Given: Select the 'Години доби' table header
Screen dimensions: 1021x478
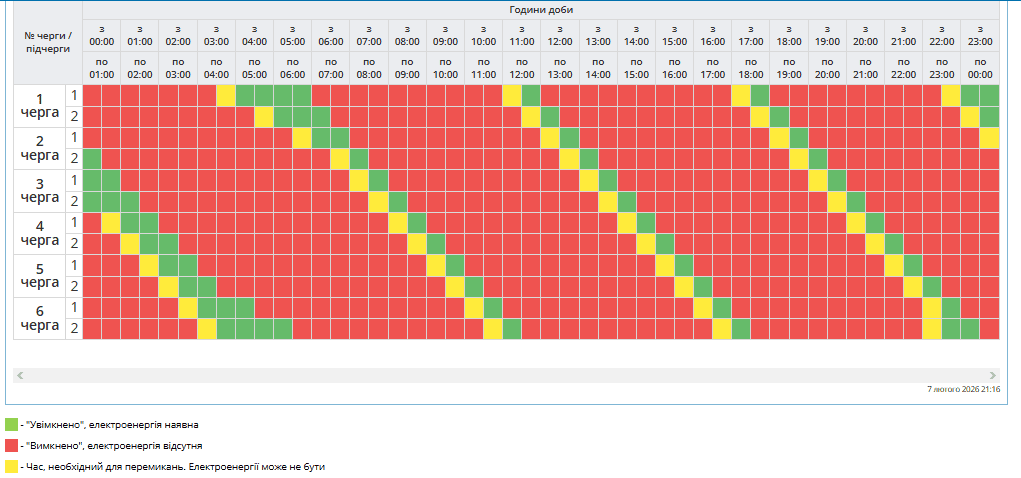Looking at the screenshot, I should pyautogui.click(x=540, y=9).
